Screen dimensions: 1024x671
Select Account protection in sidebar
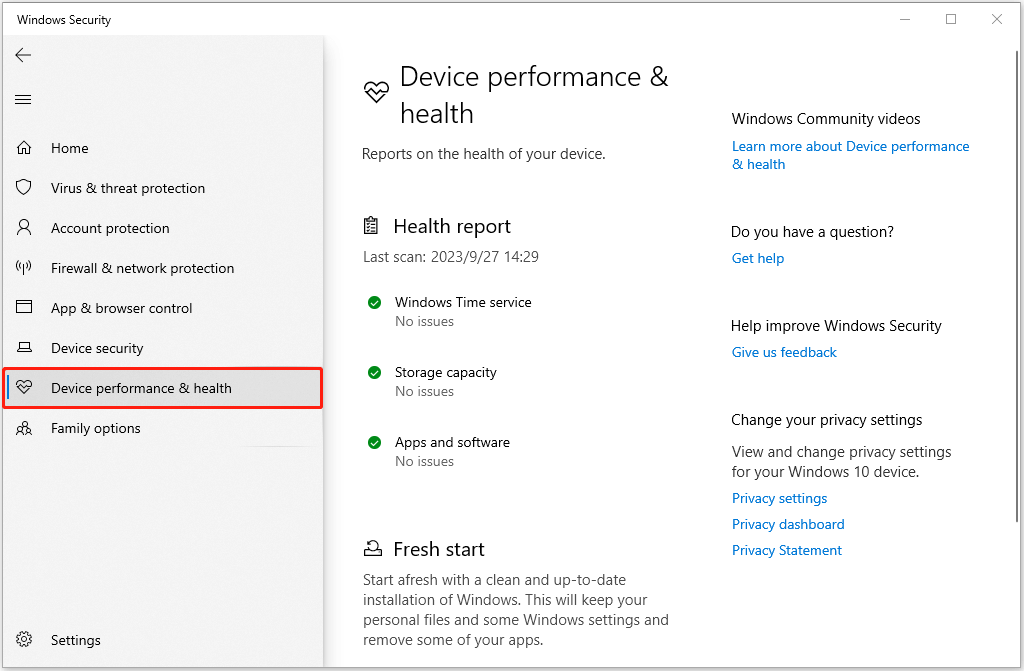coord(163,228)
